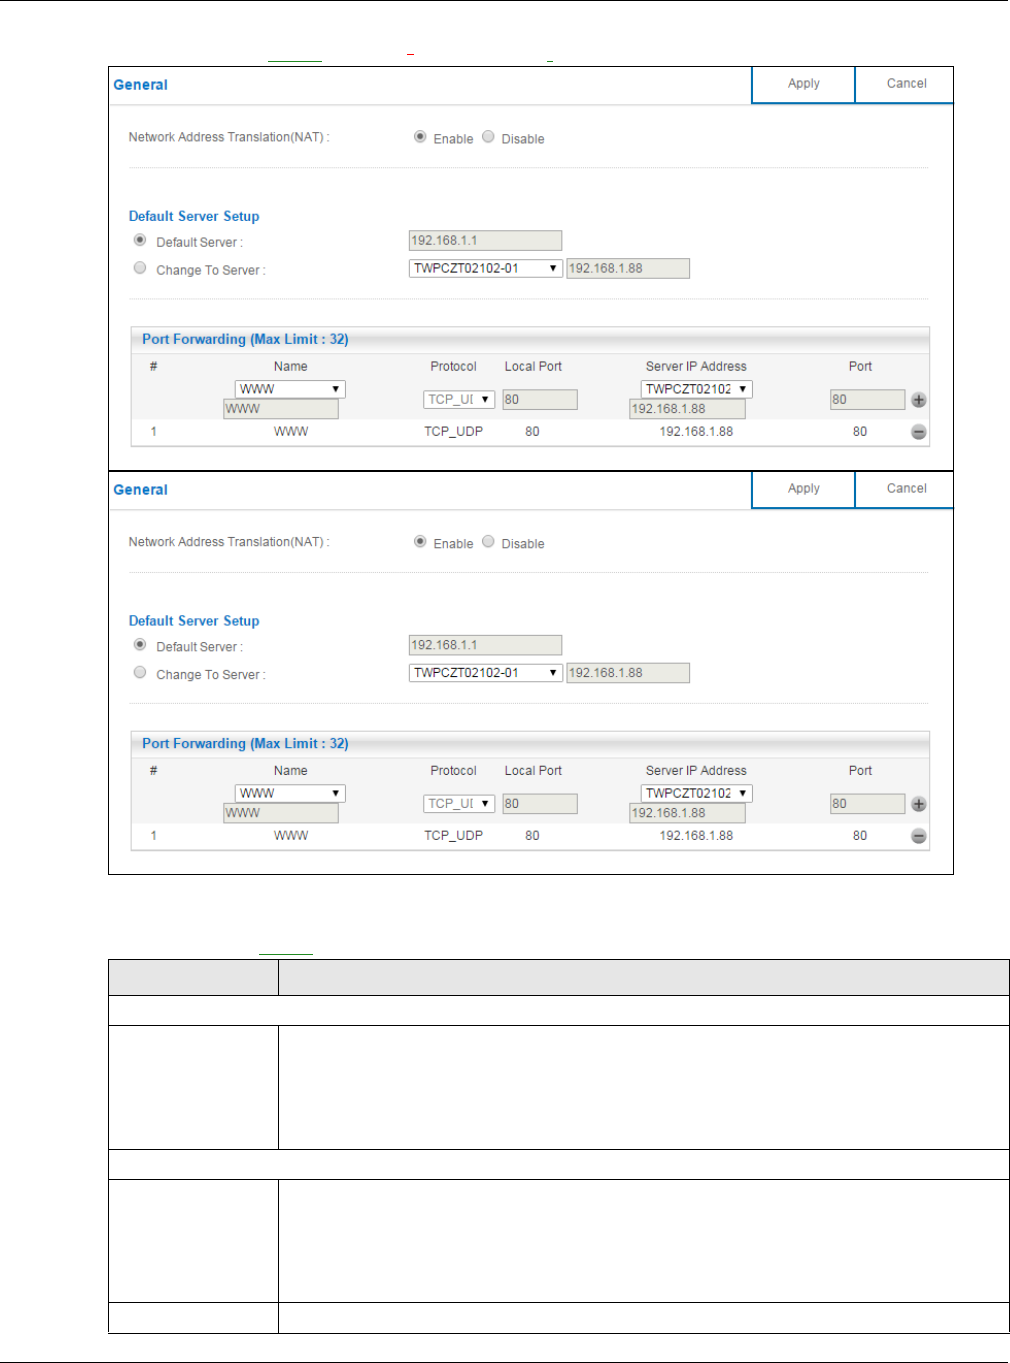Click 192.168.1.88 cell in lower rule row
Viewport: 1010px width, 1363px height.
696,836
